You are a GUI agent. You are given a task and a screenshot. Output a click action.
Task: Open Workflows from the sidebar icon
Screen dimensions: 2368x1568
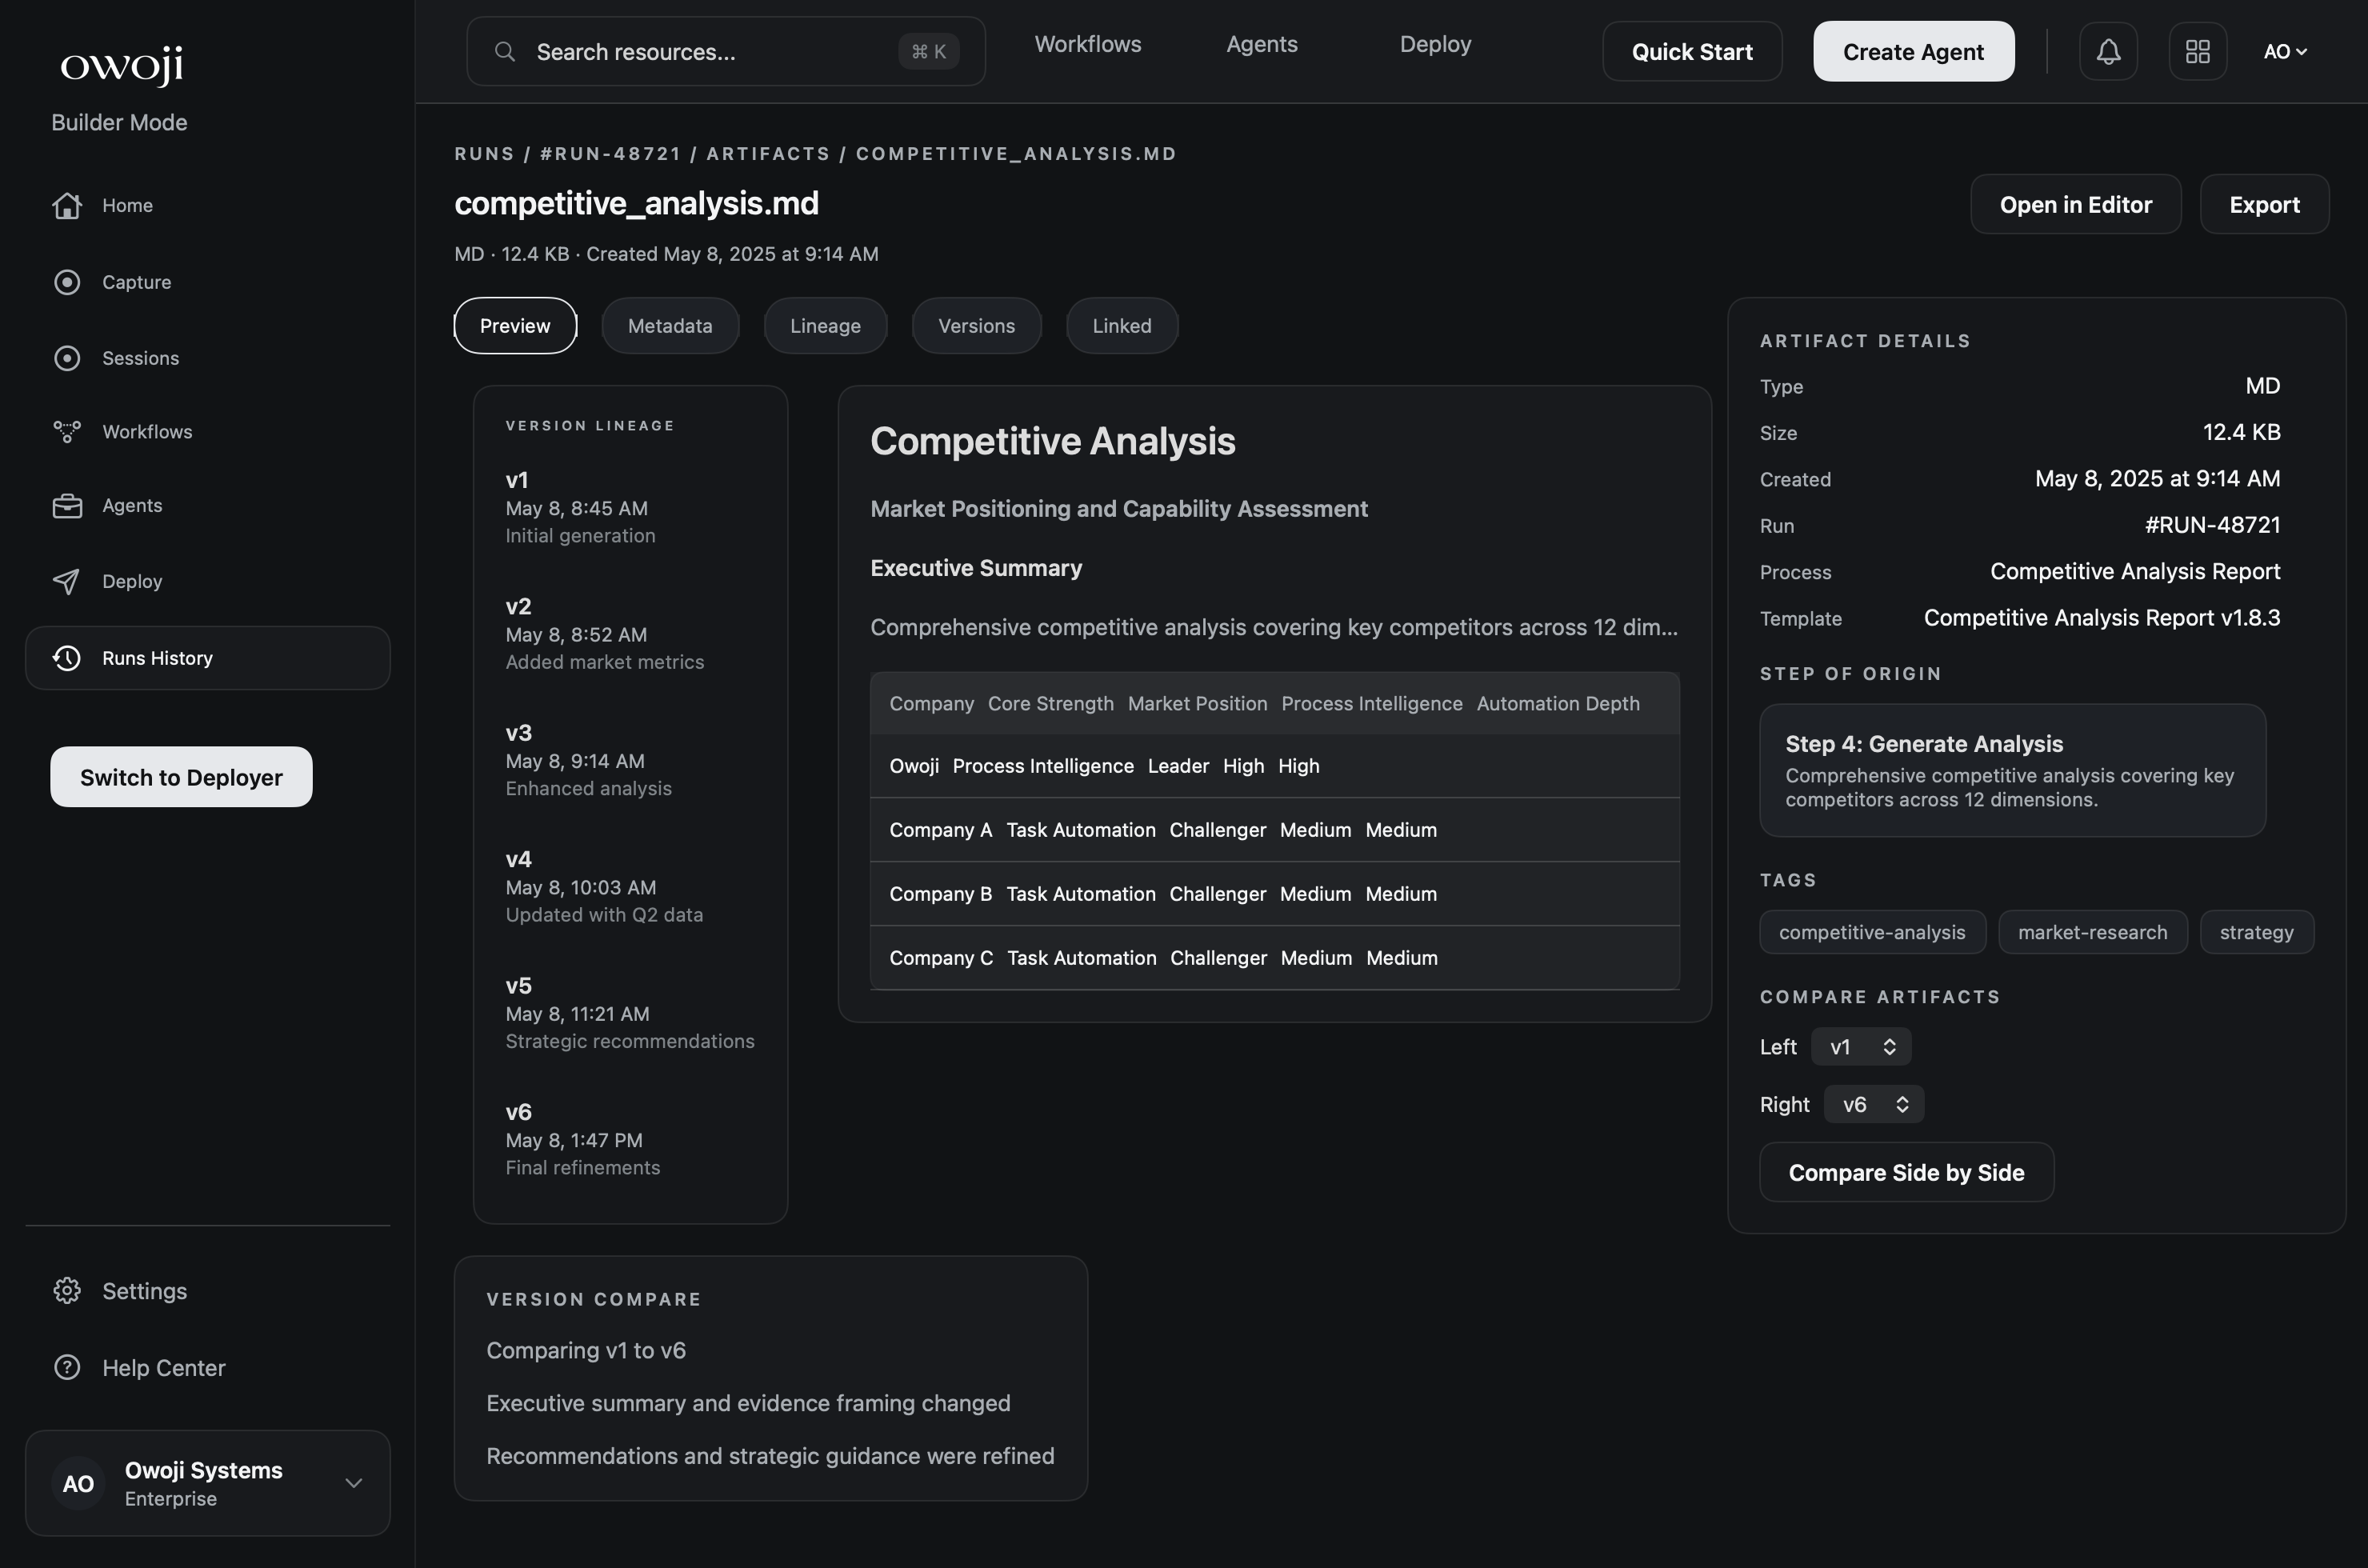pos(66,431)
